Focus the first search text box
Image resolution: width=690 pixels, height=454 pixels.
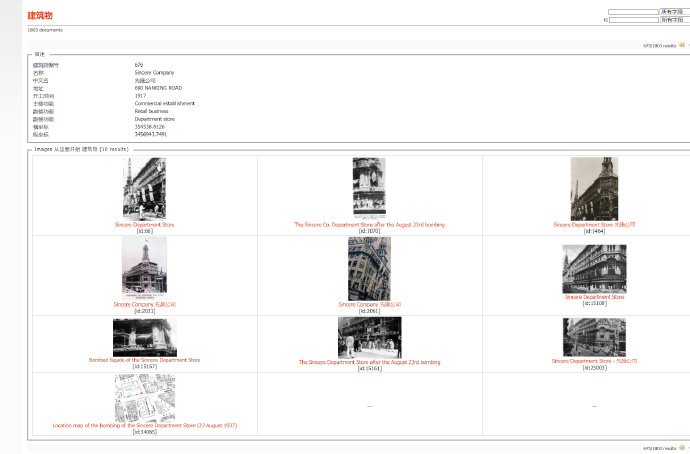tap(633, 12)
